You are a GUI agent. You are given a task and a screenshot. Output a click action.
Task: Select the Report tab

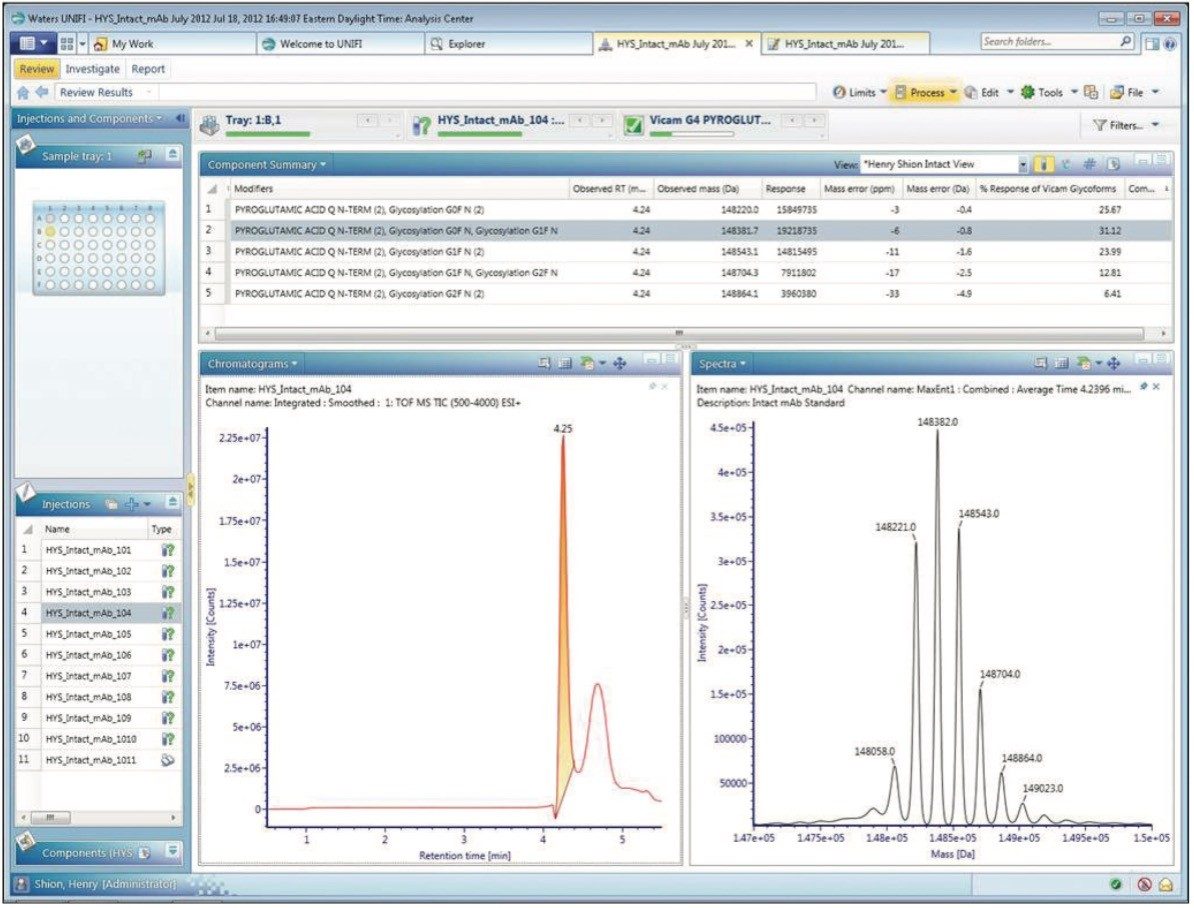click(148, 69)
